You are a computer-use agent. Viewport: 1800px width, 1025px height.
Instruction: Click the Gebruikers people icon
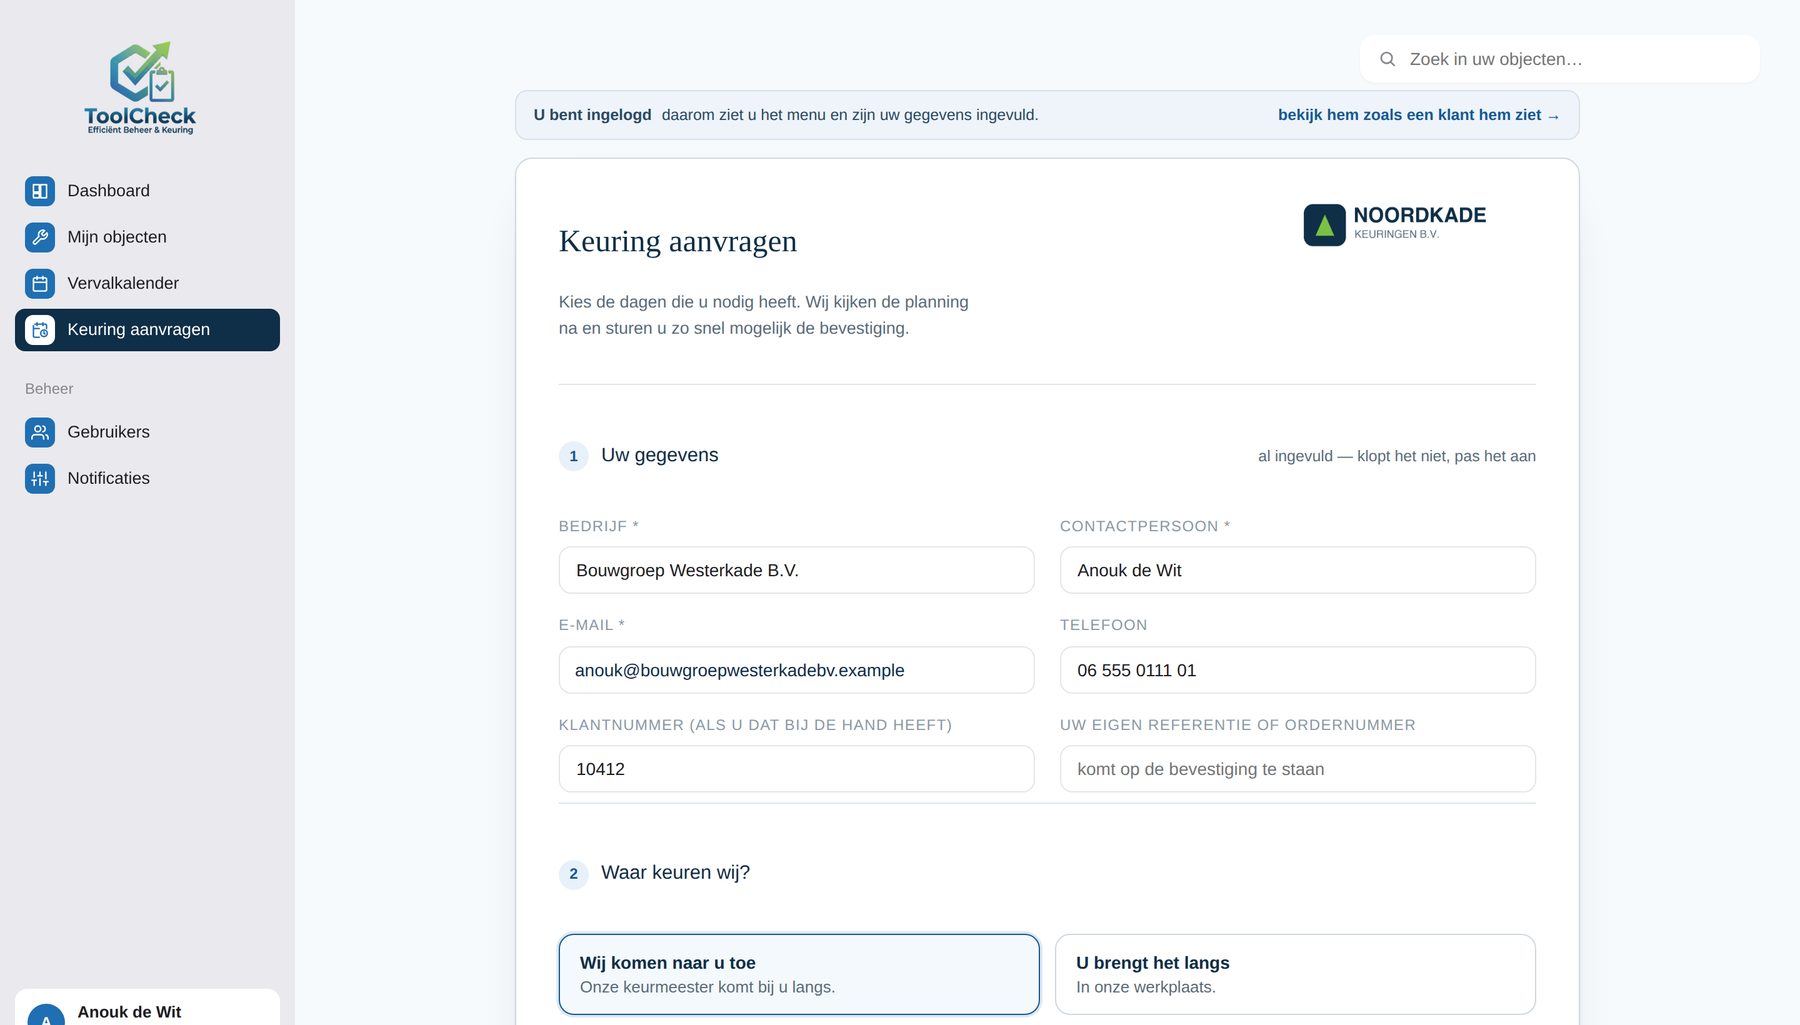[40, 432]
